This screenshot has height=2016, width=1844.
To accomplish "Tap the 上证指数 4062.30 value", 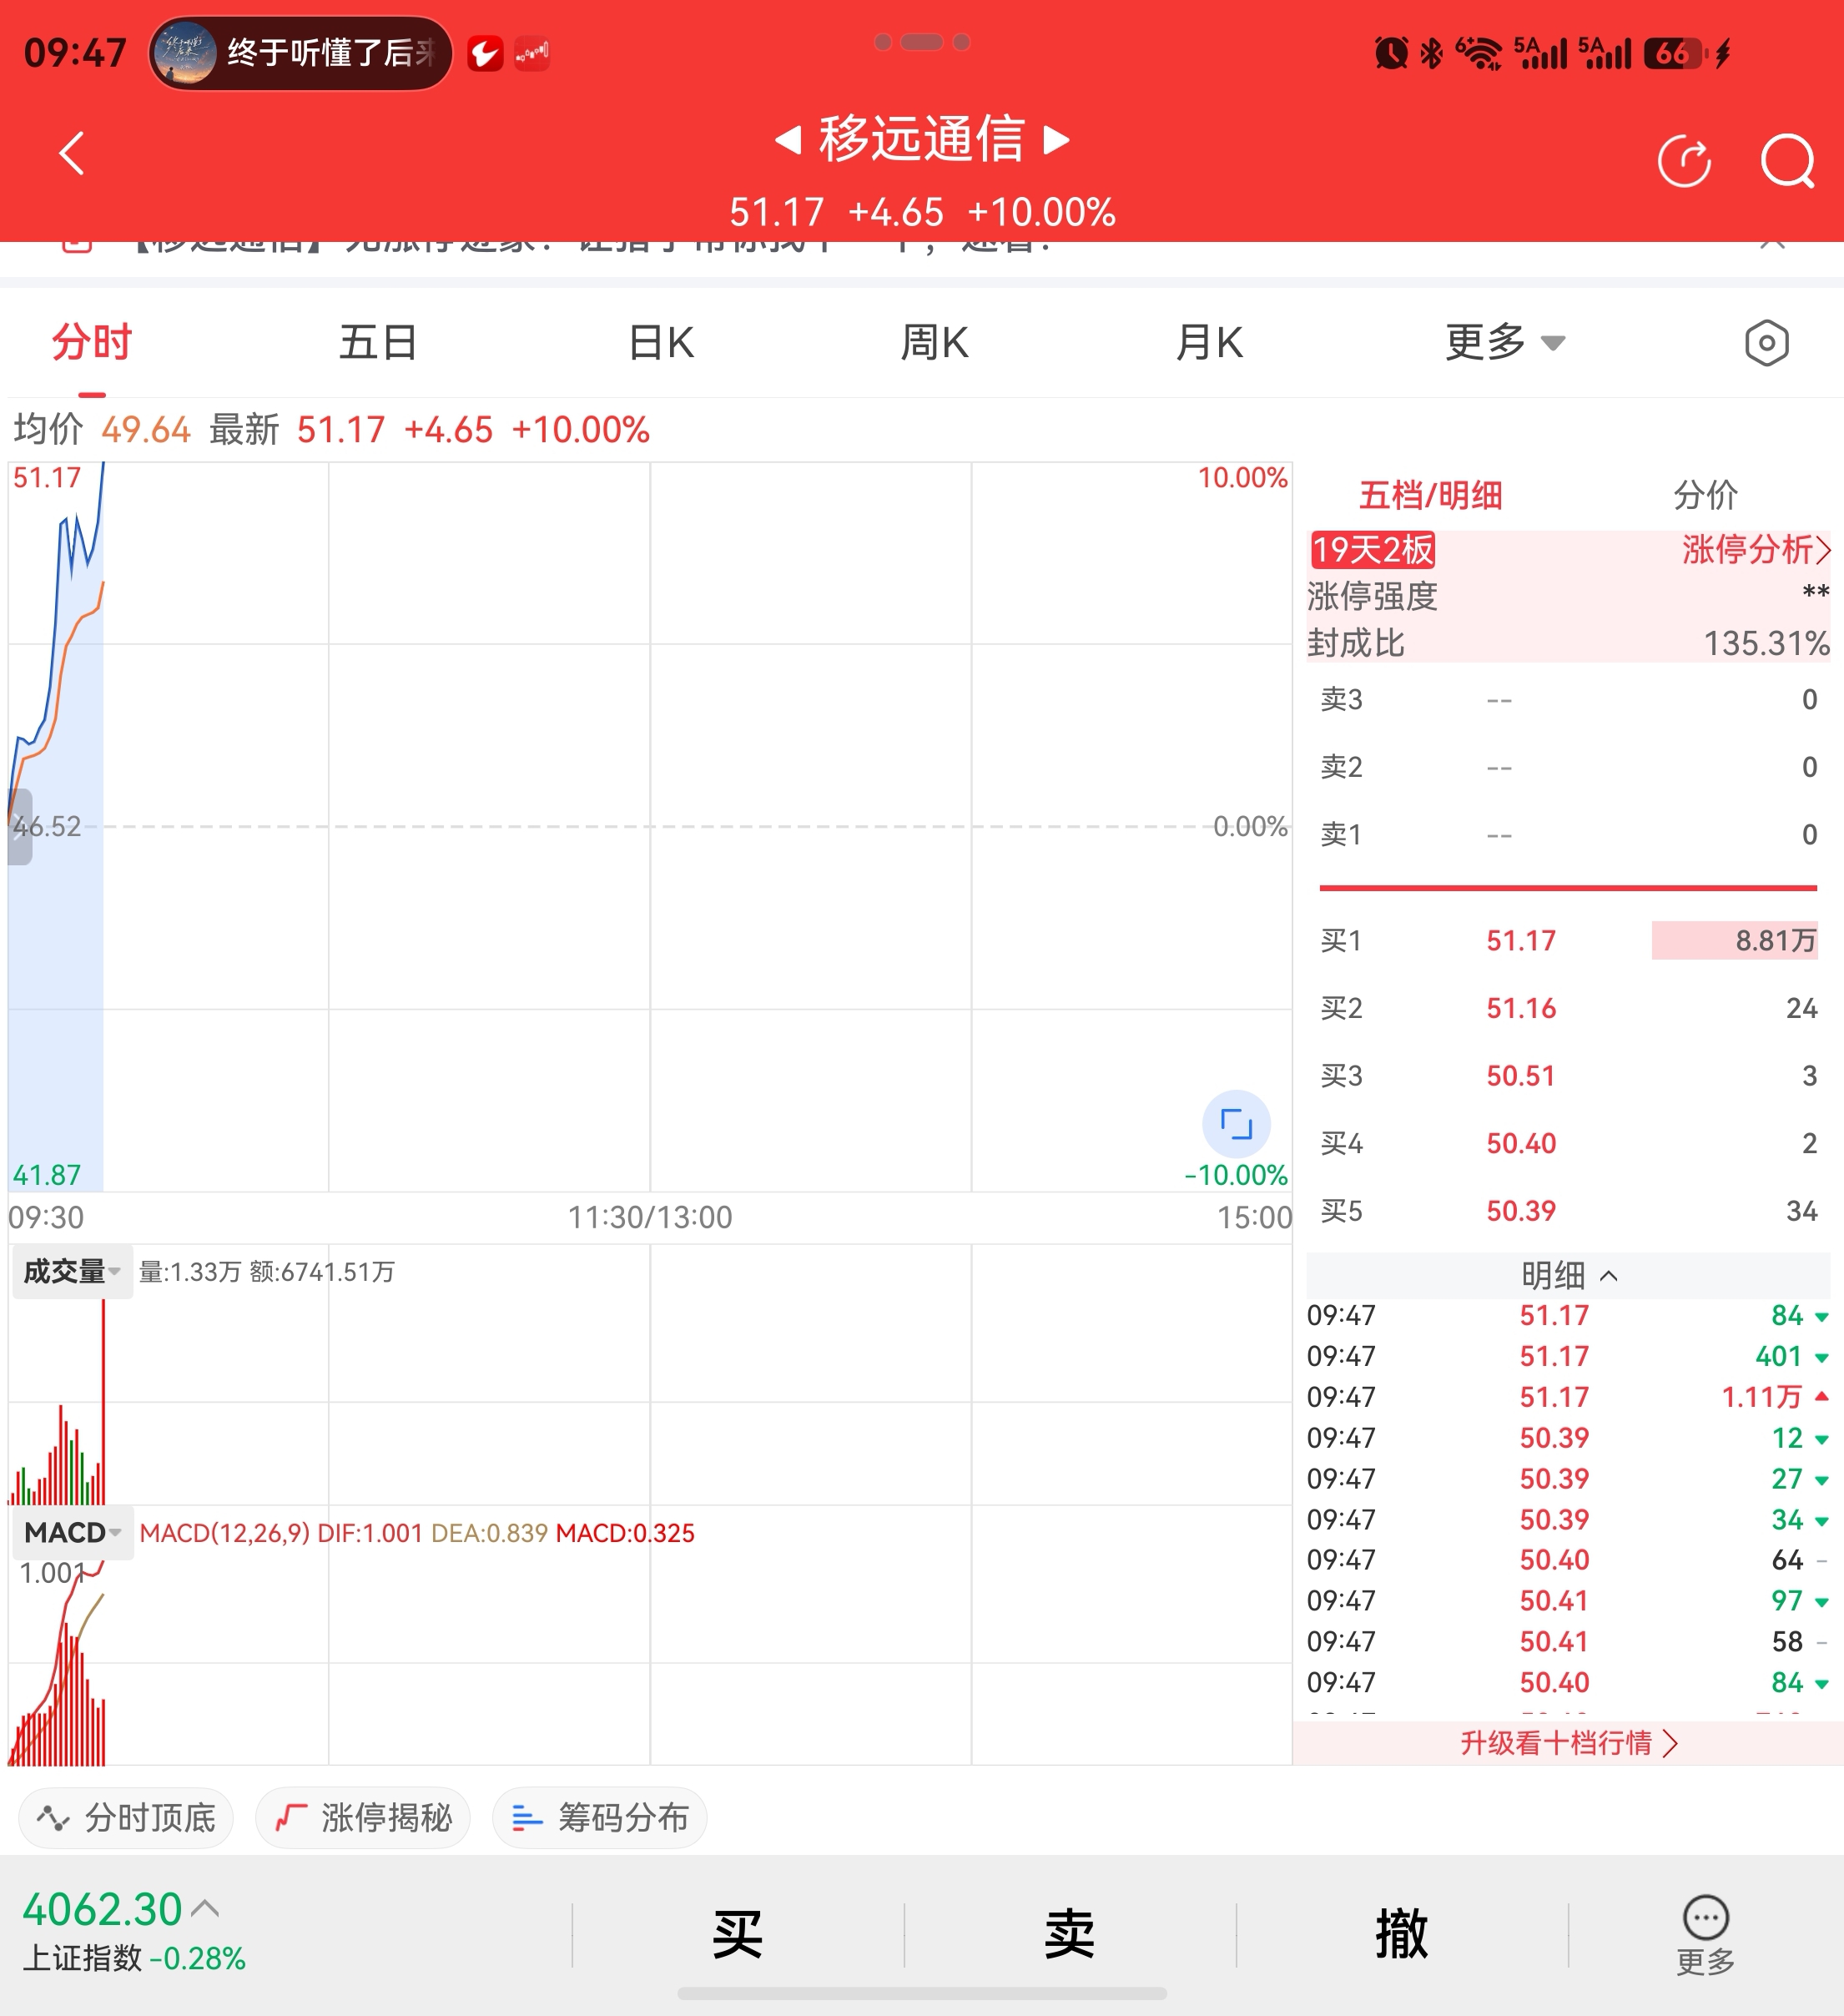I will pyautogui.click(x=102, y=1909).
